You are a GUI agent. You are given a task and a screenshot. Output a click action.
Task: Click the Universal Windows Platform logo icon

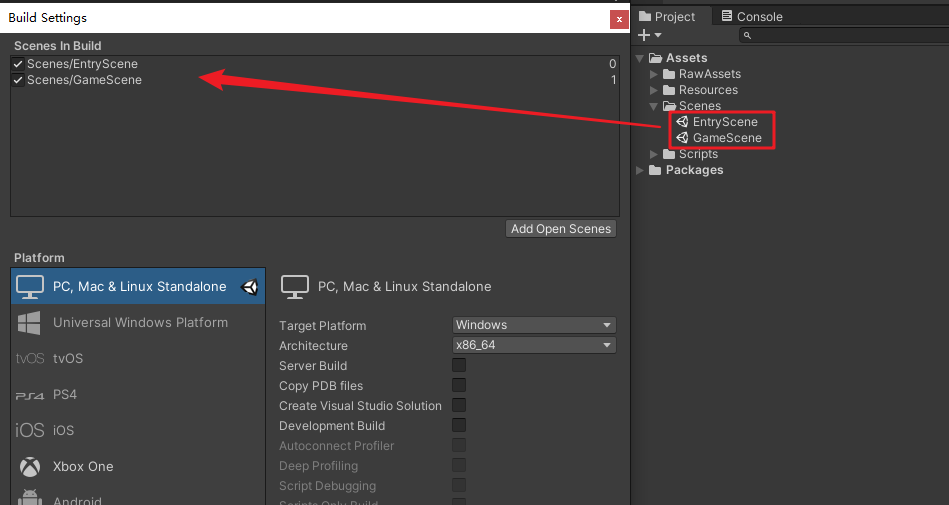click(x=29, y=323)
